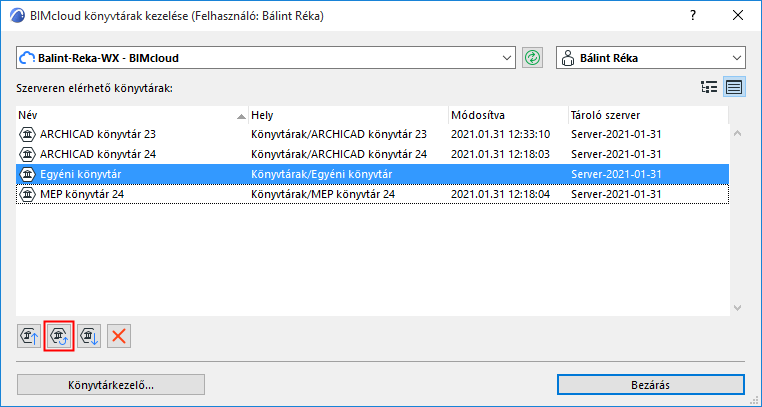Click path Könyvtárak/ARCHICAD könyvtár 24

(x=339, y=154)
